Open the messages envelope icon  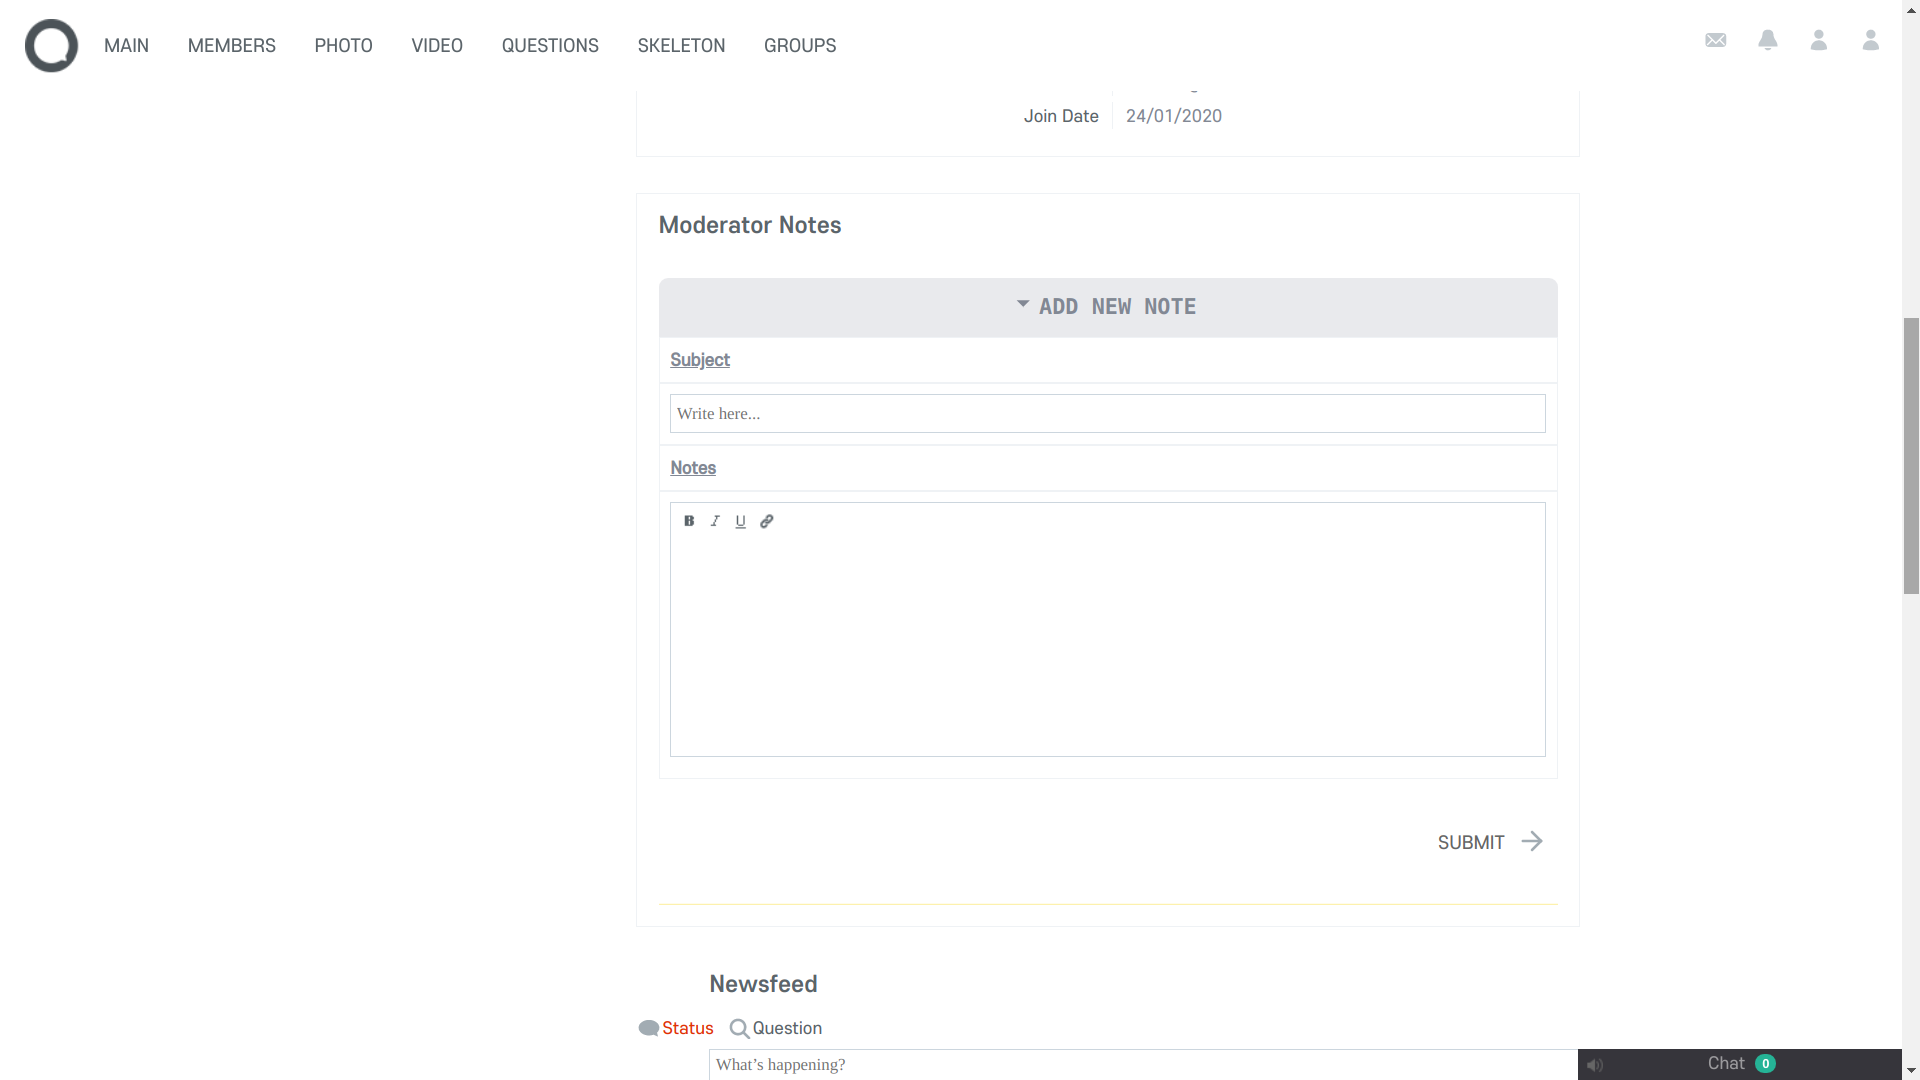tap(1716, 40)
